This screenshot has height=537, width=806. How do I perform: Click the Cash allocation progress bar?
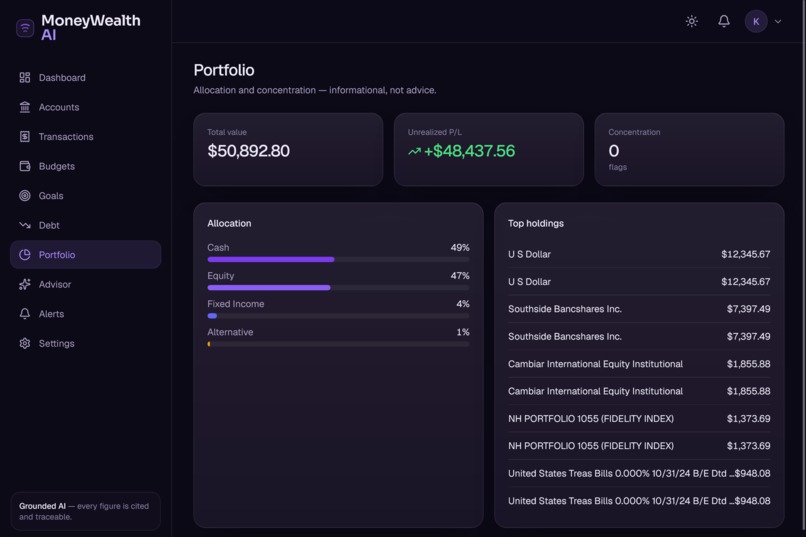[x=338, y=260]
